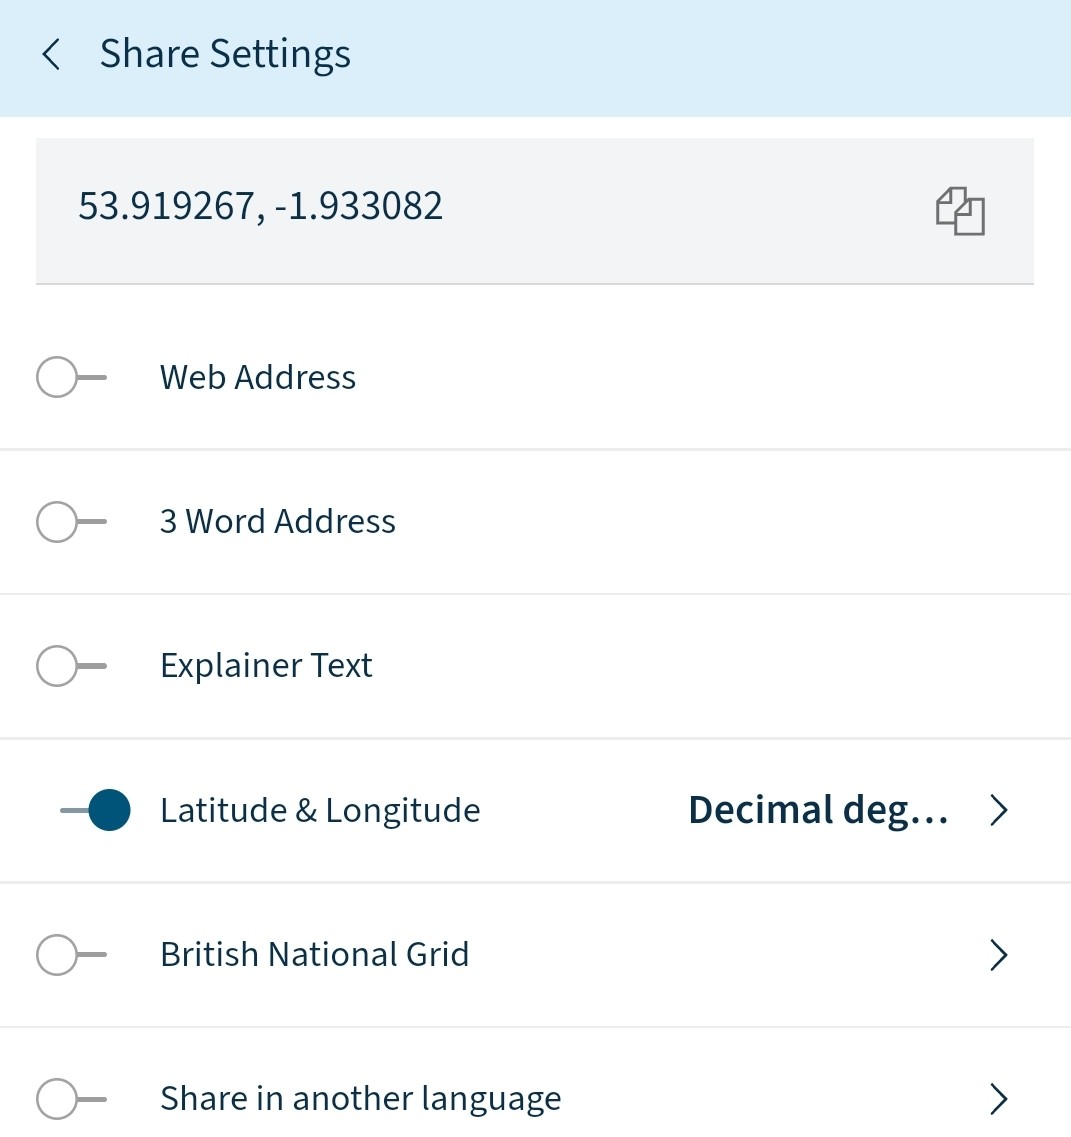Open Latitude & Longitude format chevron
Image resolution: width=1071 pixels, height=1137 pixels.
pyautogui.click(x=999, y=810)
